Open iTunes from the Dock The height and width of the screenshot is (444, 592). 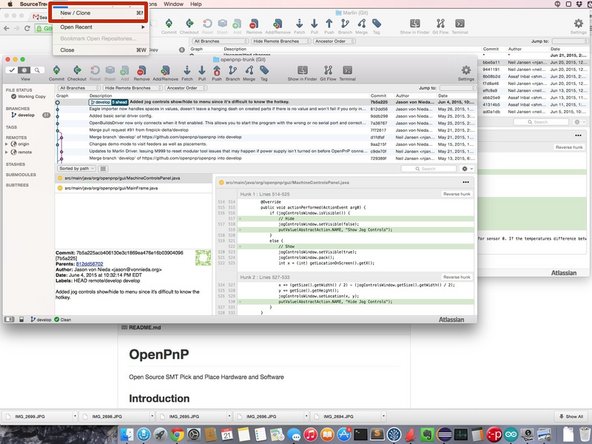pyautogui.click(x=310, y=435)
